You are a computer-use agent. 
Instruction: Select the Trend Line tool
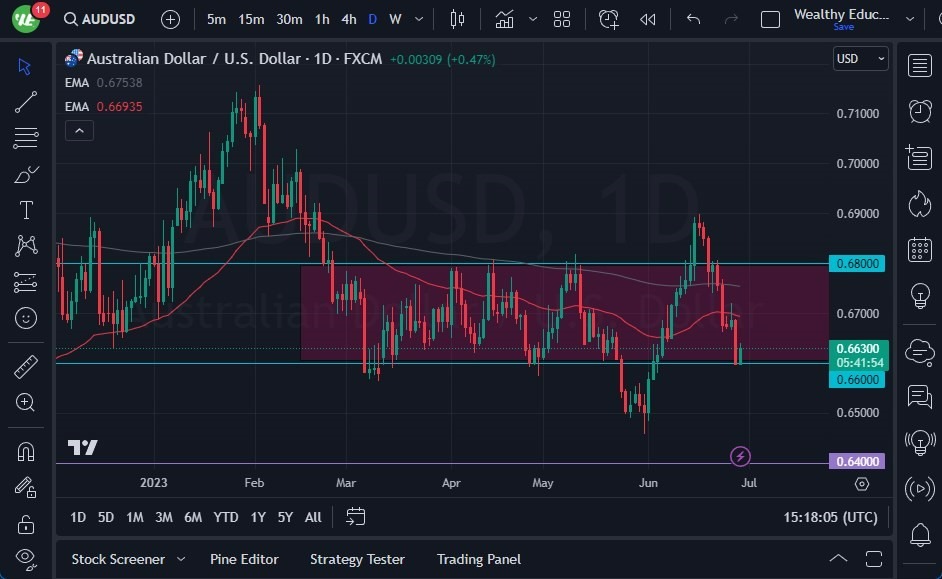coord(25,102)
